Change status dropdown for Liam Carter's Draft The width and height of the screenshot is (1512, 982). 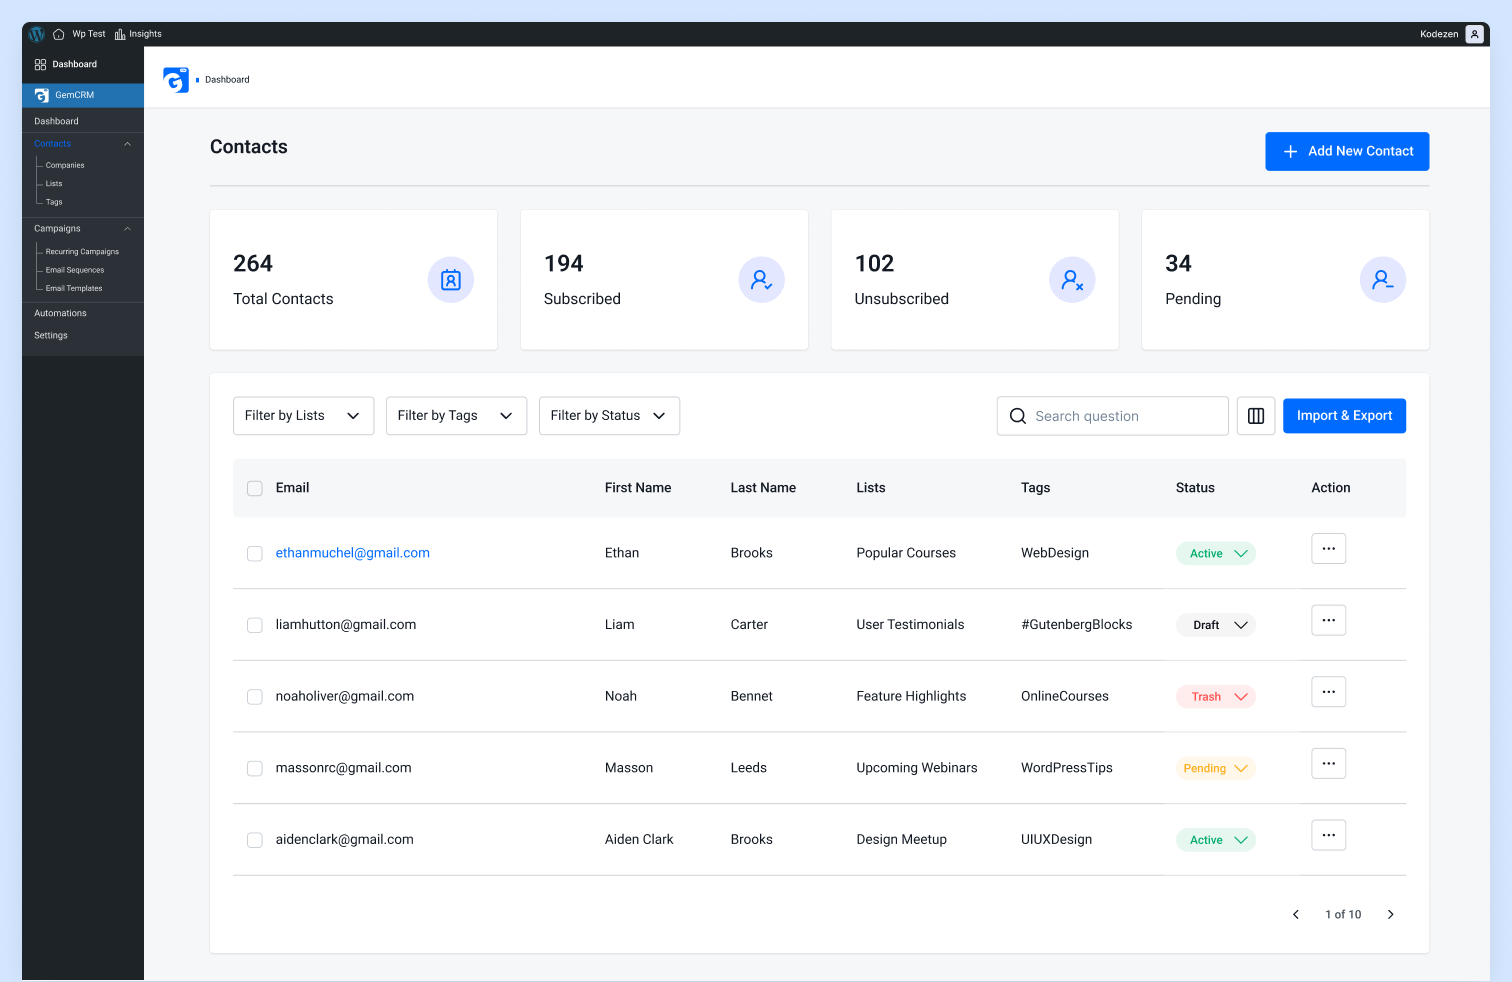(x=1240, y=624)
